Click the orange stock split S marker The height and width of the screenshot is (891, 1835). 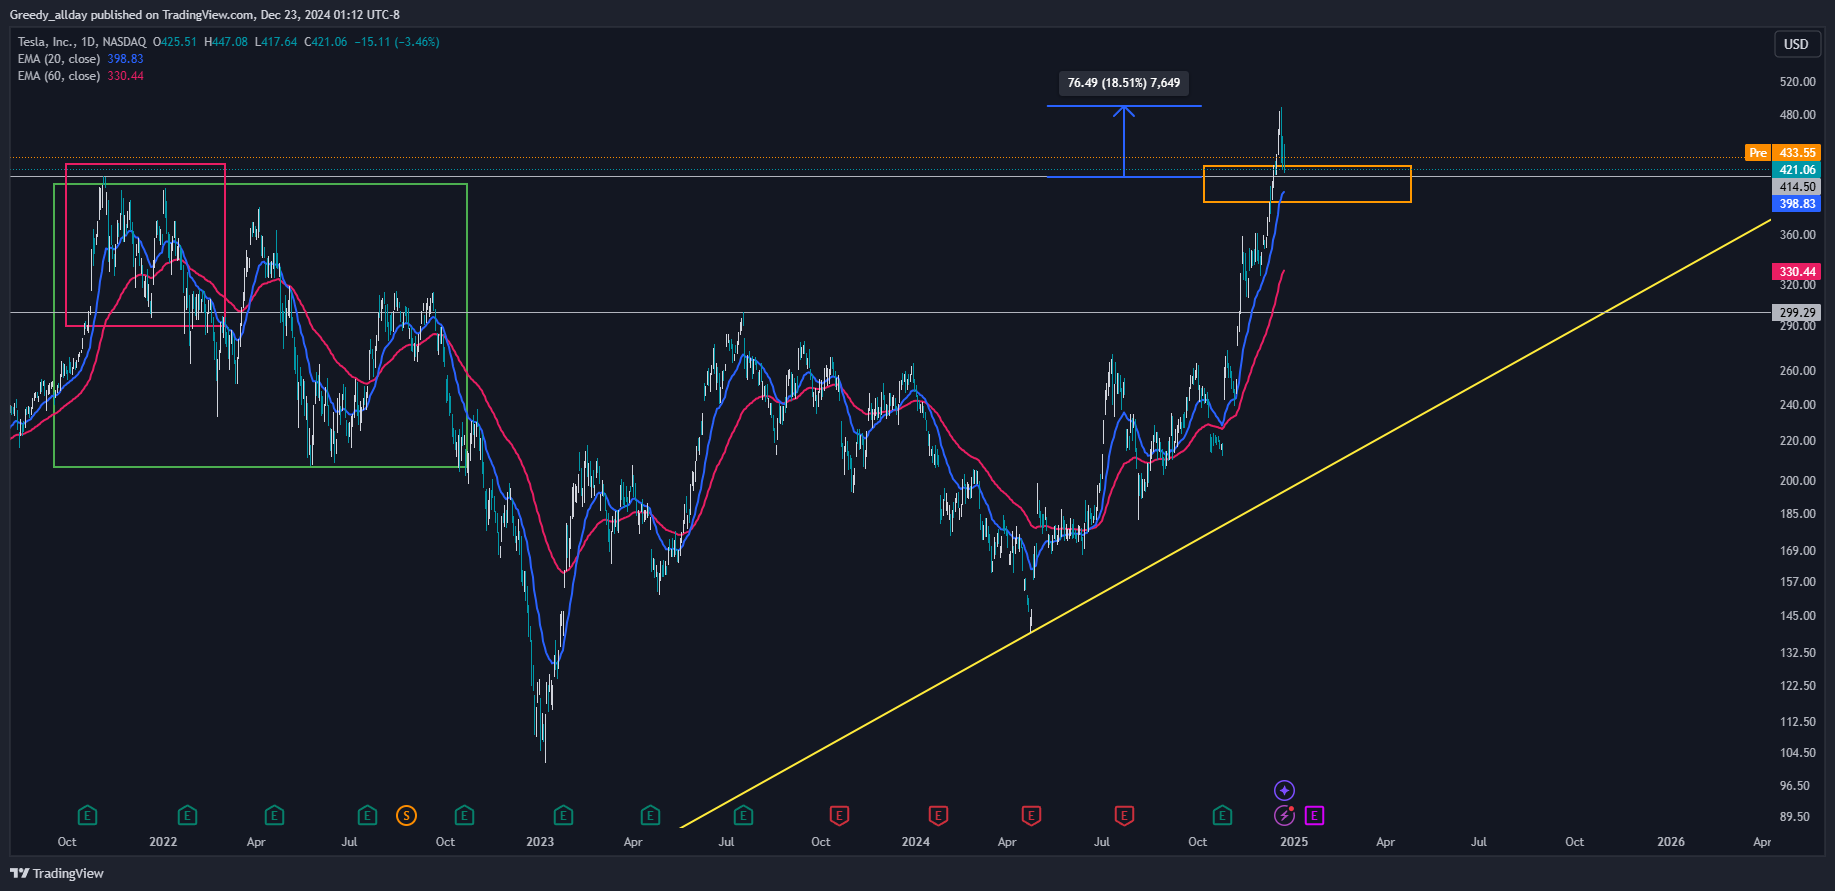(406, 816)
